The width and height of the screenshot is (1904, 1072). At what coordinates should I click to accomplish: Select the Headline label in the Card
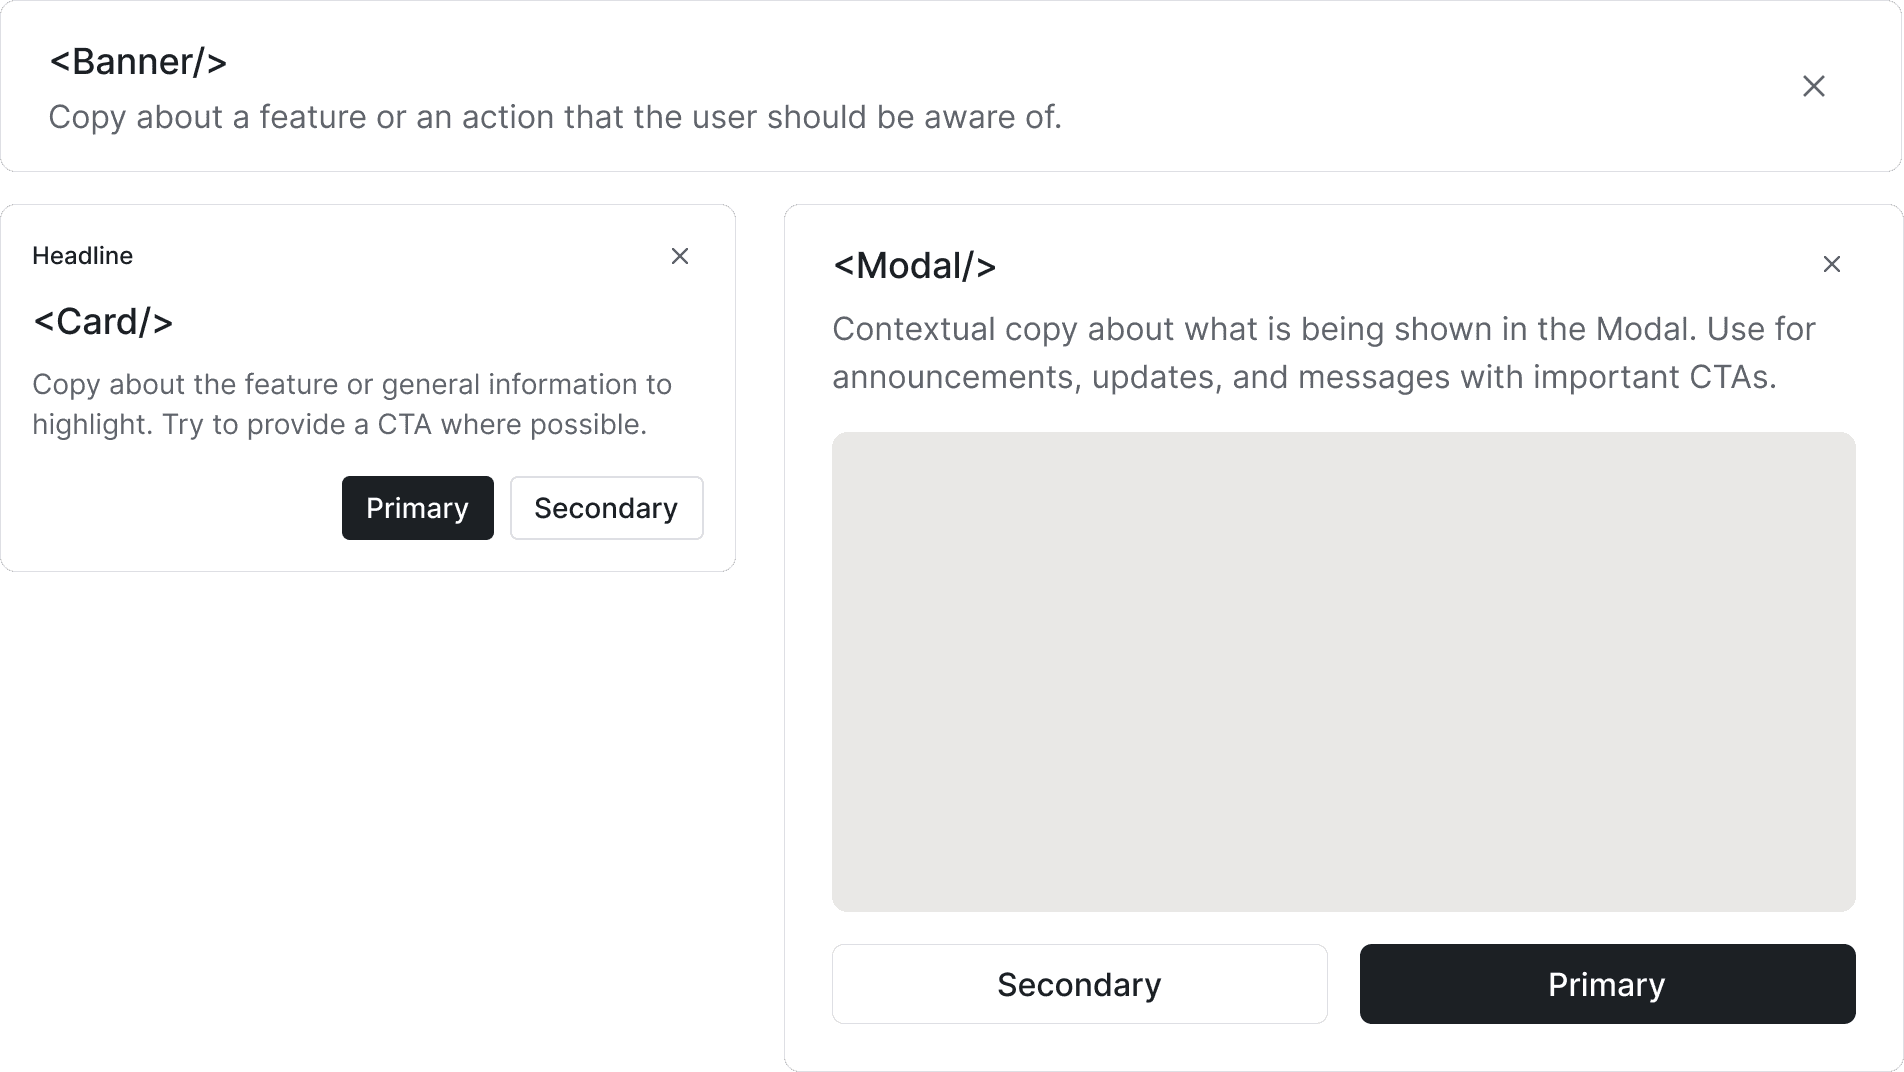pos(82,256)
